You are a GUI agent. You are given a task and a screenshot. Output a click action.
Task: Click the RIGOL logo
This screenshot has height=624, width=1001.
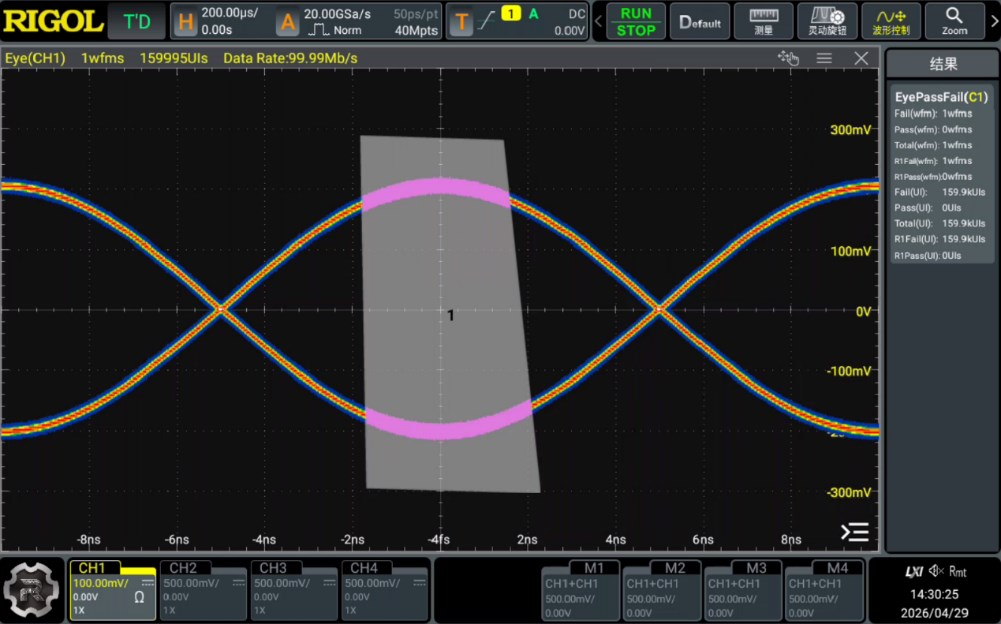53,21
